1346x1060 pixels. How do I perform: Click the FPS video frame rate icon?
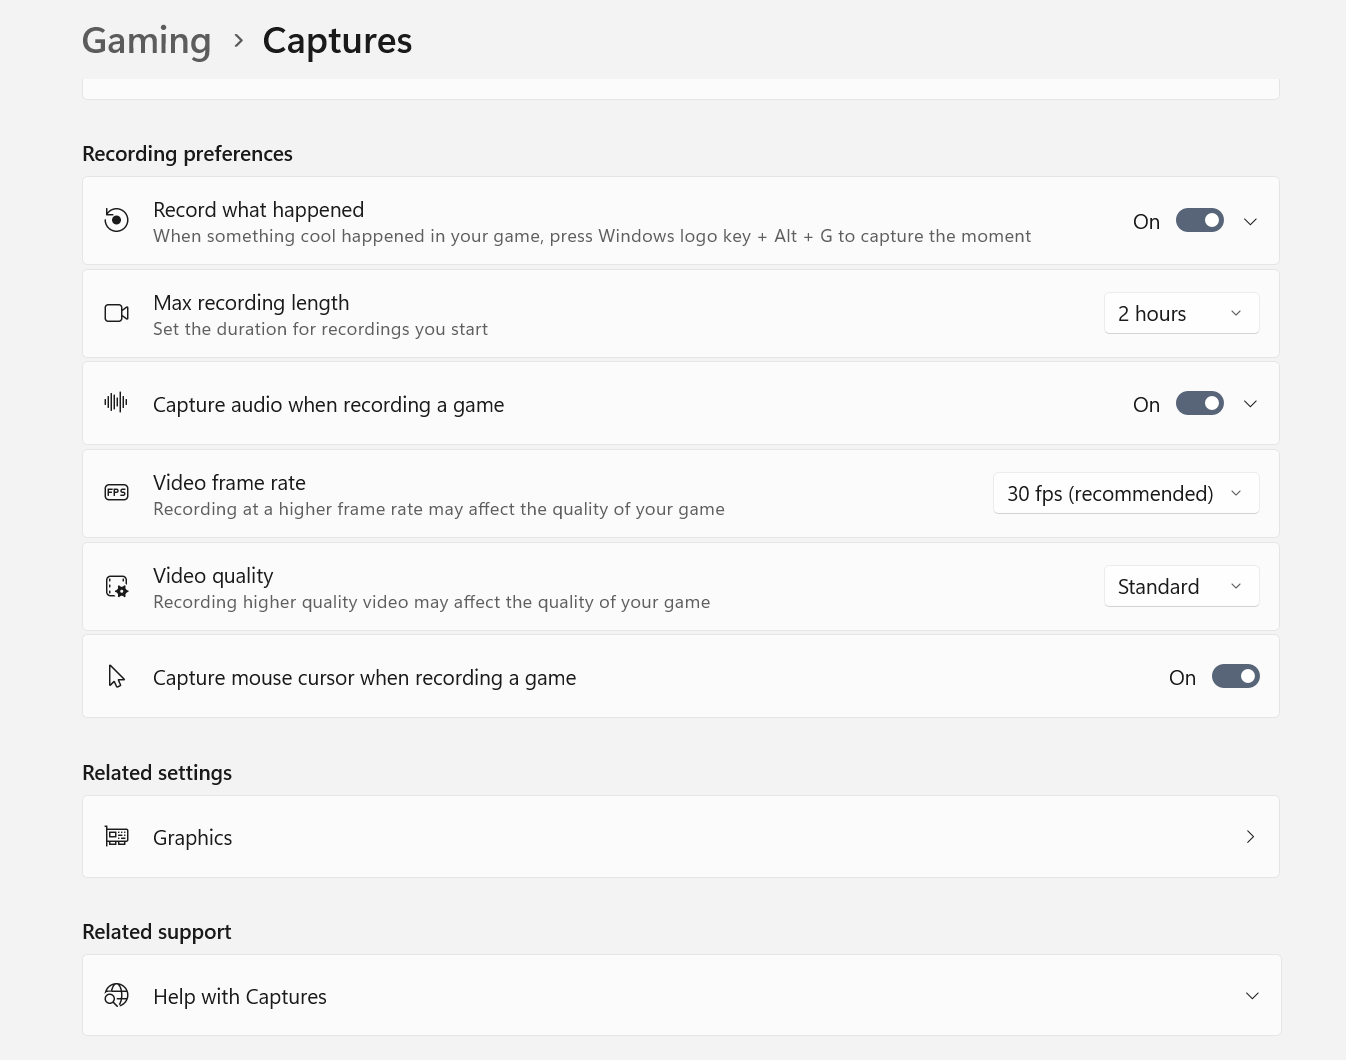[x=117, y=492]
